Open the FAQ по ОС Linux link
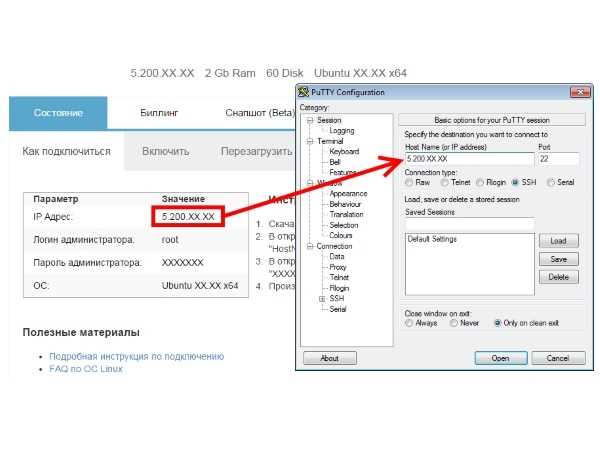This screenshot has width=600, height=450. [86, 369]
